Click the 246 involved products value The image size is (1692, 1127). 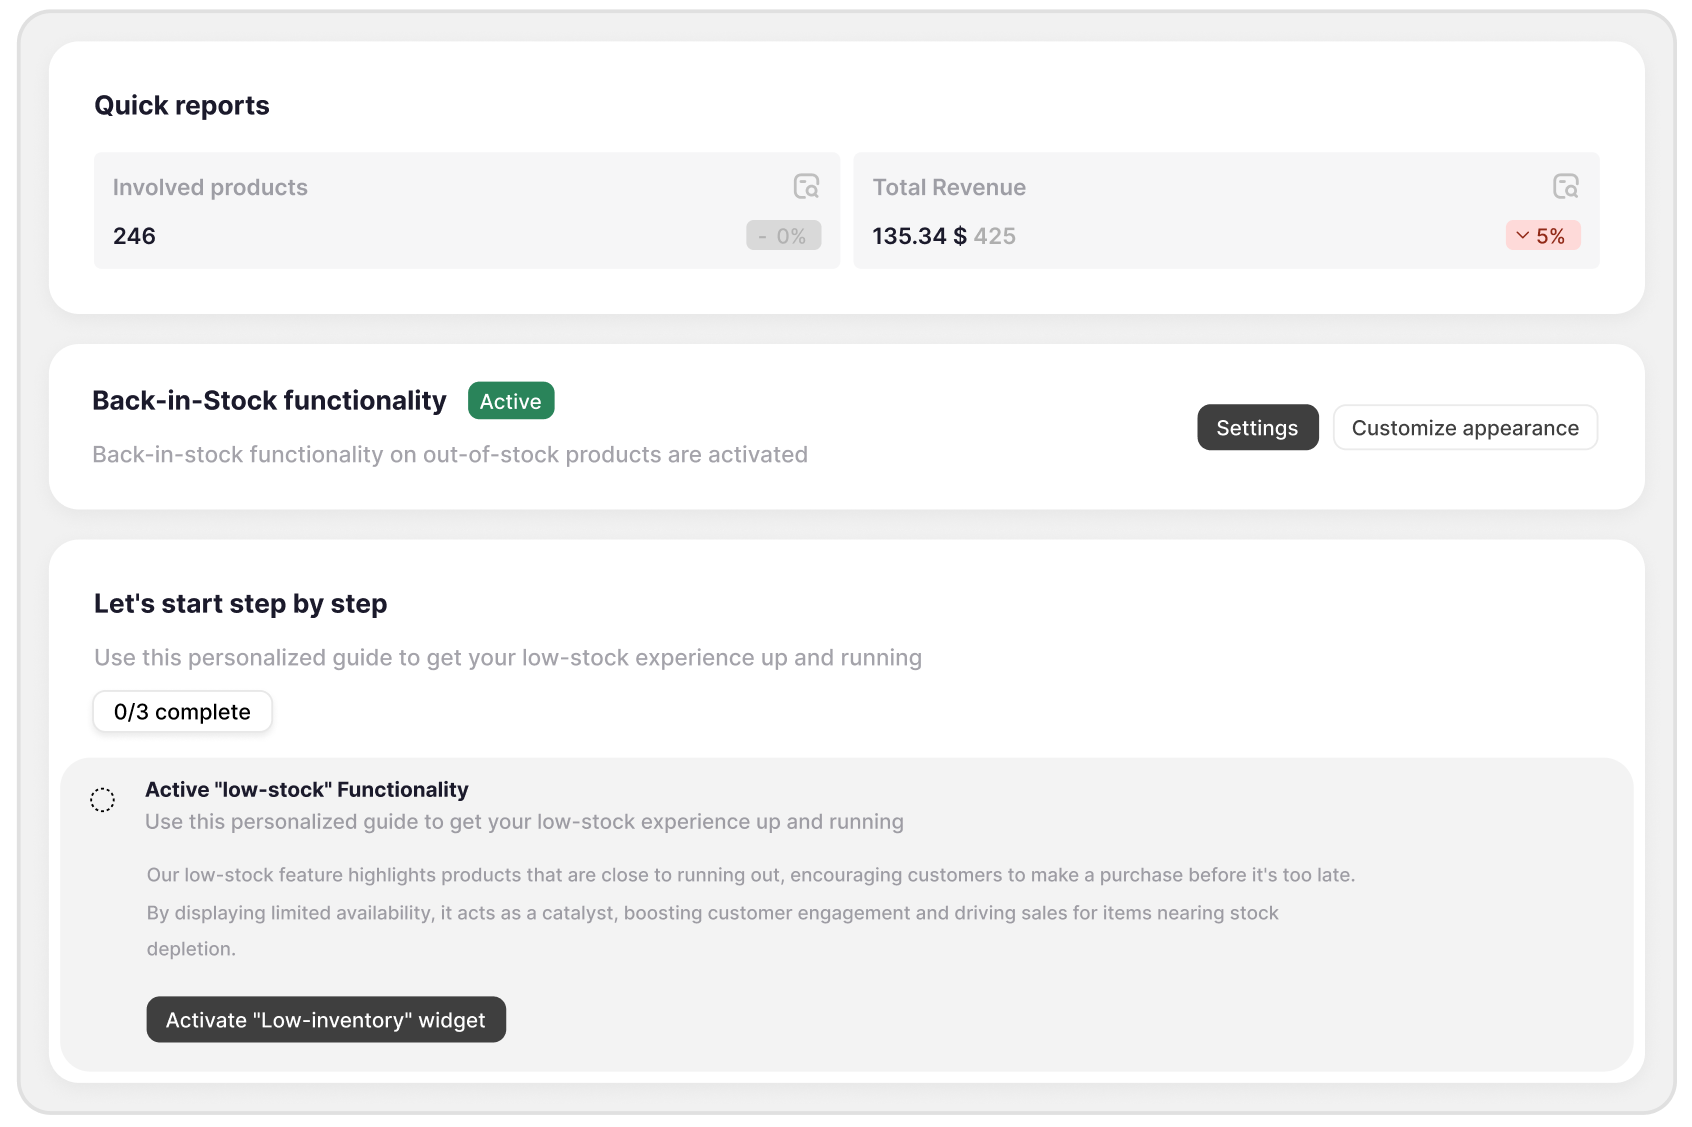coord(134,237)
